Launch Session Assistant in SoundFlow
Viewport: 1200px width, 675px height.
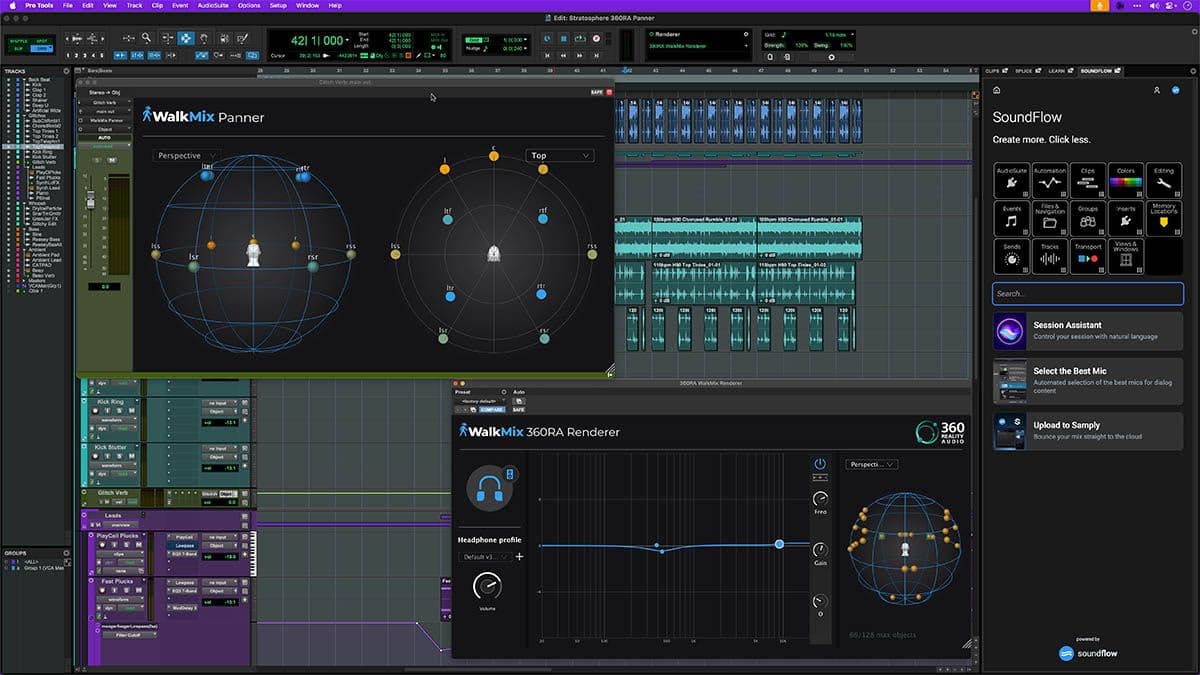[1087, 330]
